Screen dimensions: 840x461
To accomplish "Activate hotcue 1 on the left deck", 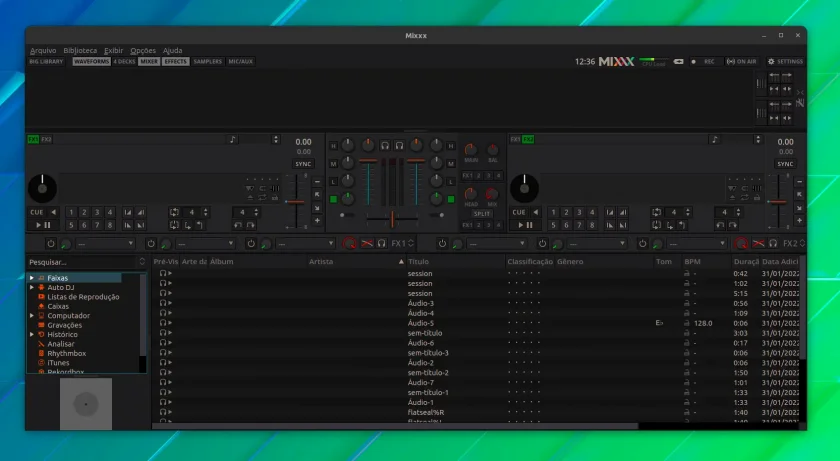I will pyautogui.click(x=71, y=212).
